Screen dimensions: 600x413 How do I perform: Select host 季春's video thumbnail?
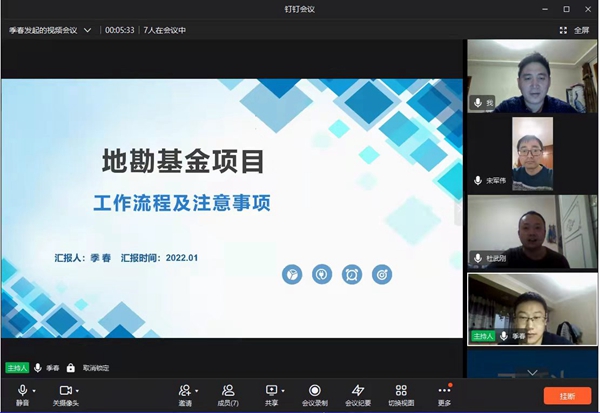coord(532,308)
